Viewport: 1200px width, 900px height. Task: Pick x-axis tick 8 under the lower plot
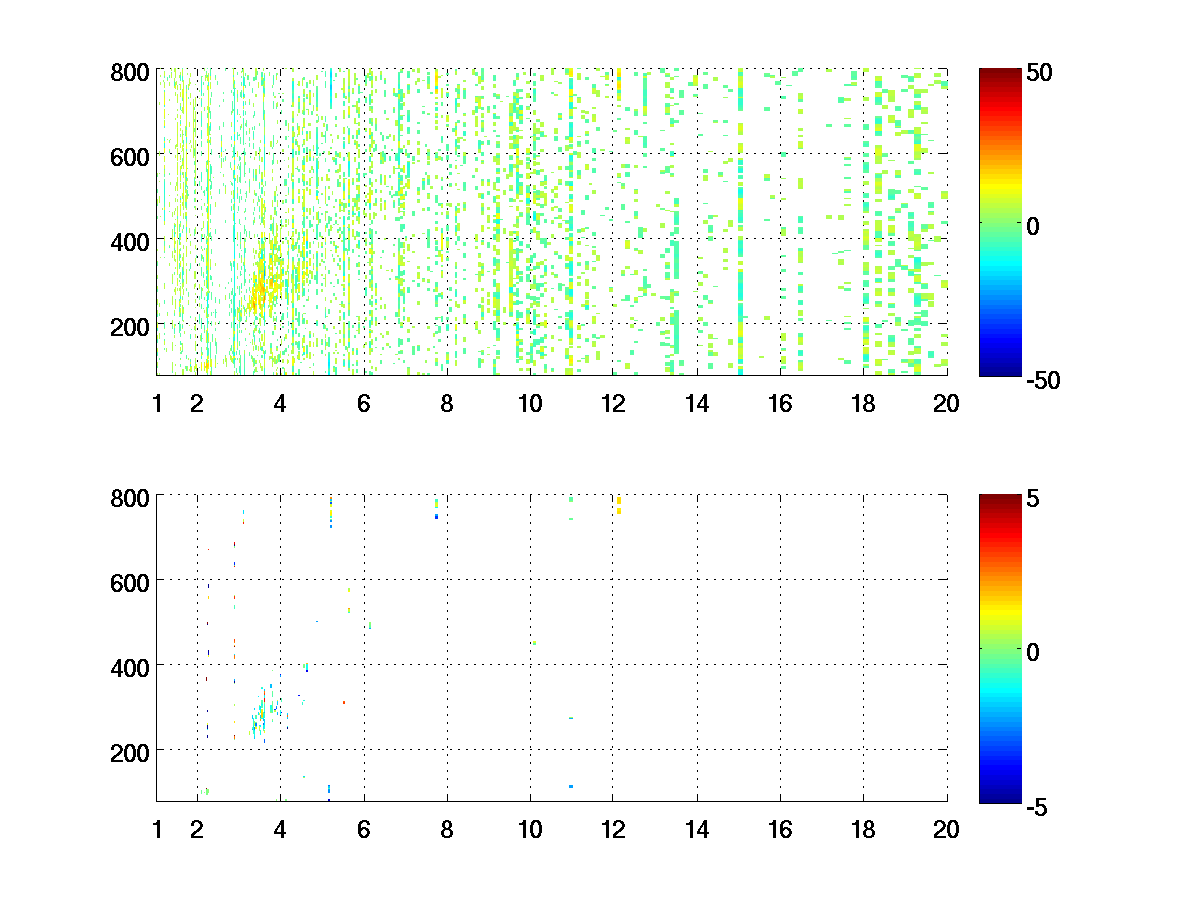[447, 829]
